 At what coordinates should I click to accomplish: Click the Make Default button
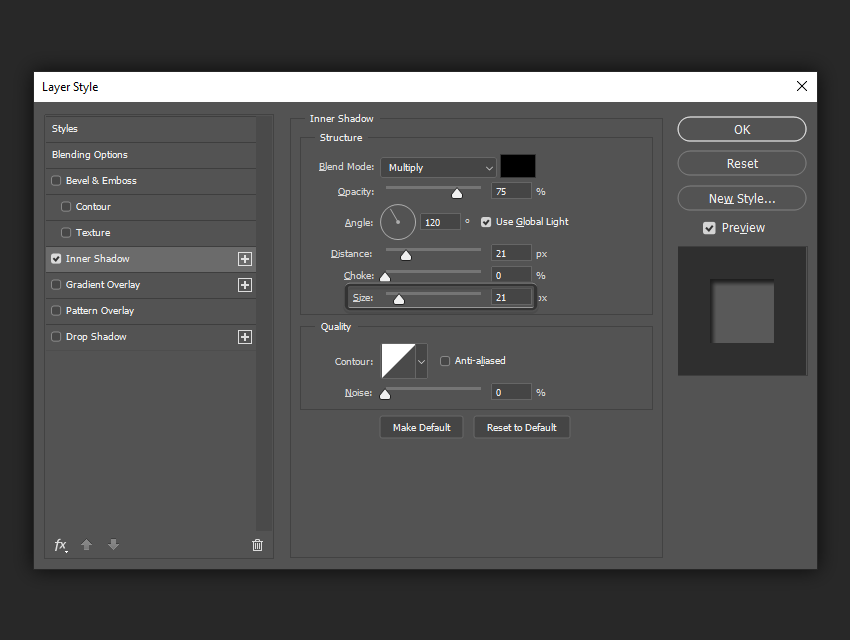coord(421,427)
